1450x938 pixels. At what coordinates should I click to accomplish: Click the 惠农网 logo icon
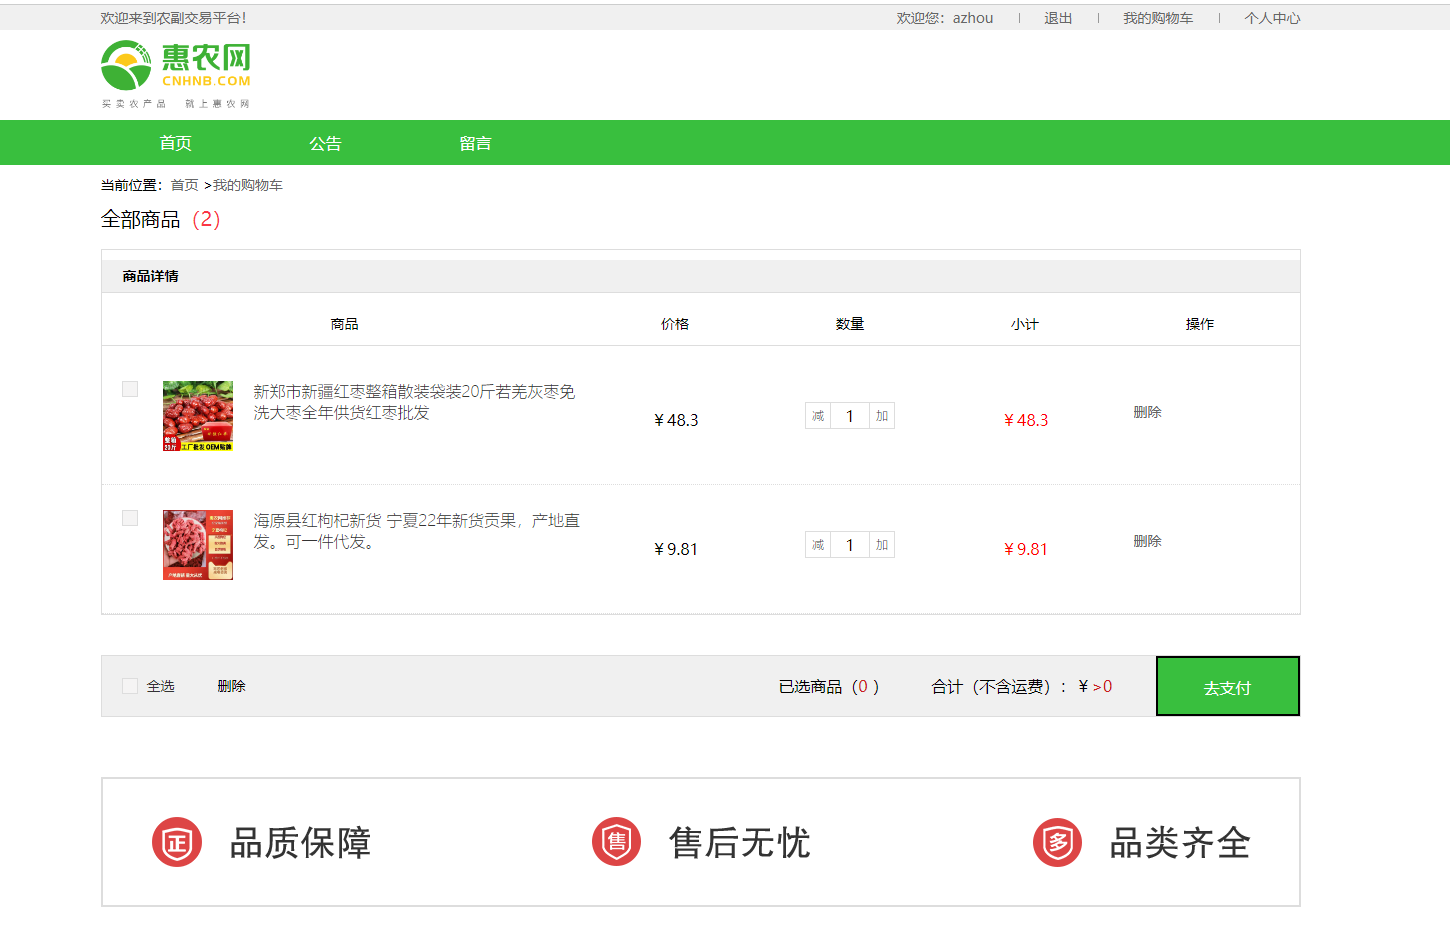pyautogui.click(x=127, y=66)
